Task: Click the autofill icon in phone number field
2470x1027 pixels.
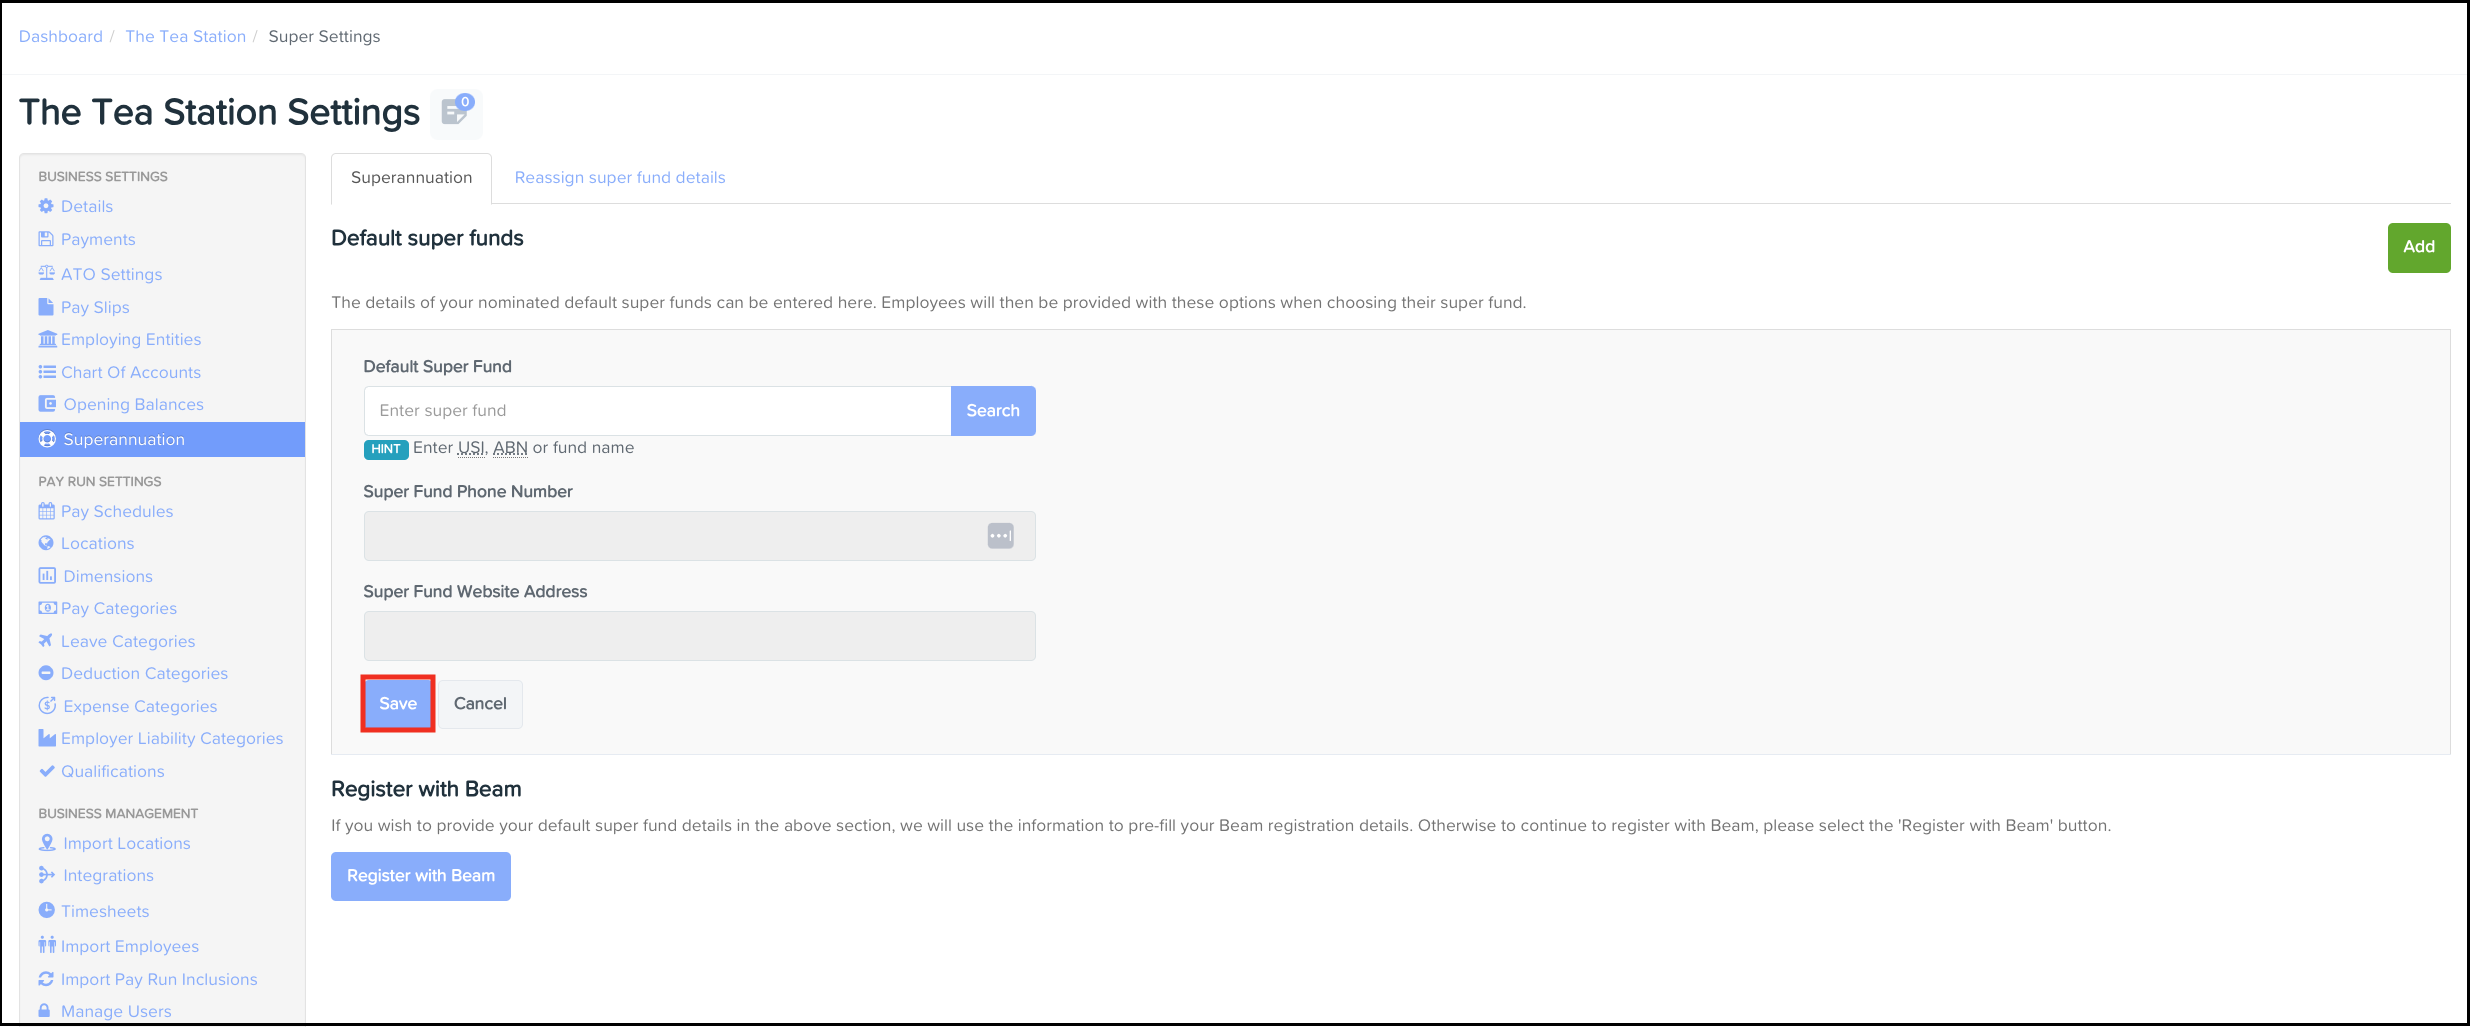Action: point(1000,536)
